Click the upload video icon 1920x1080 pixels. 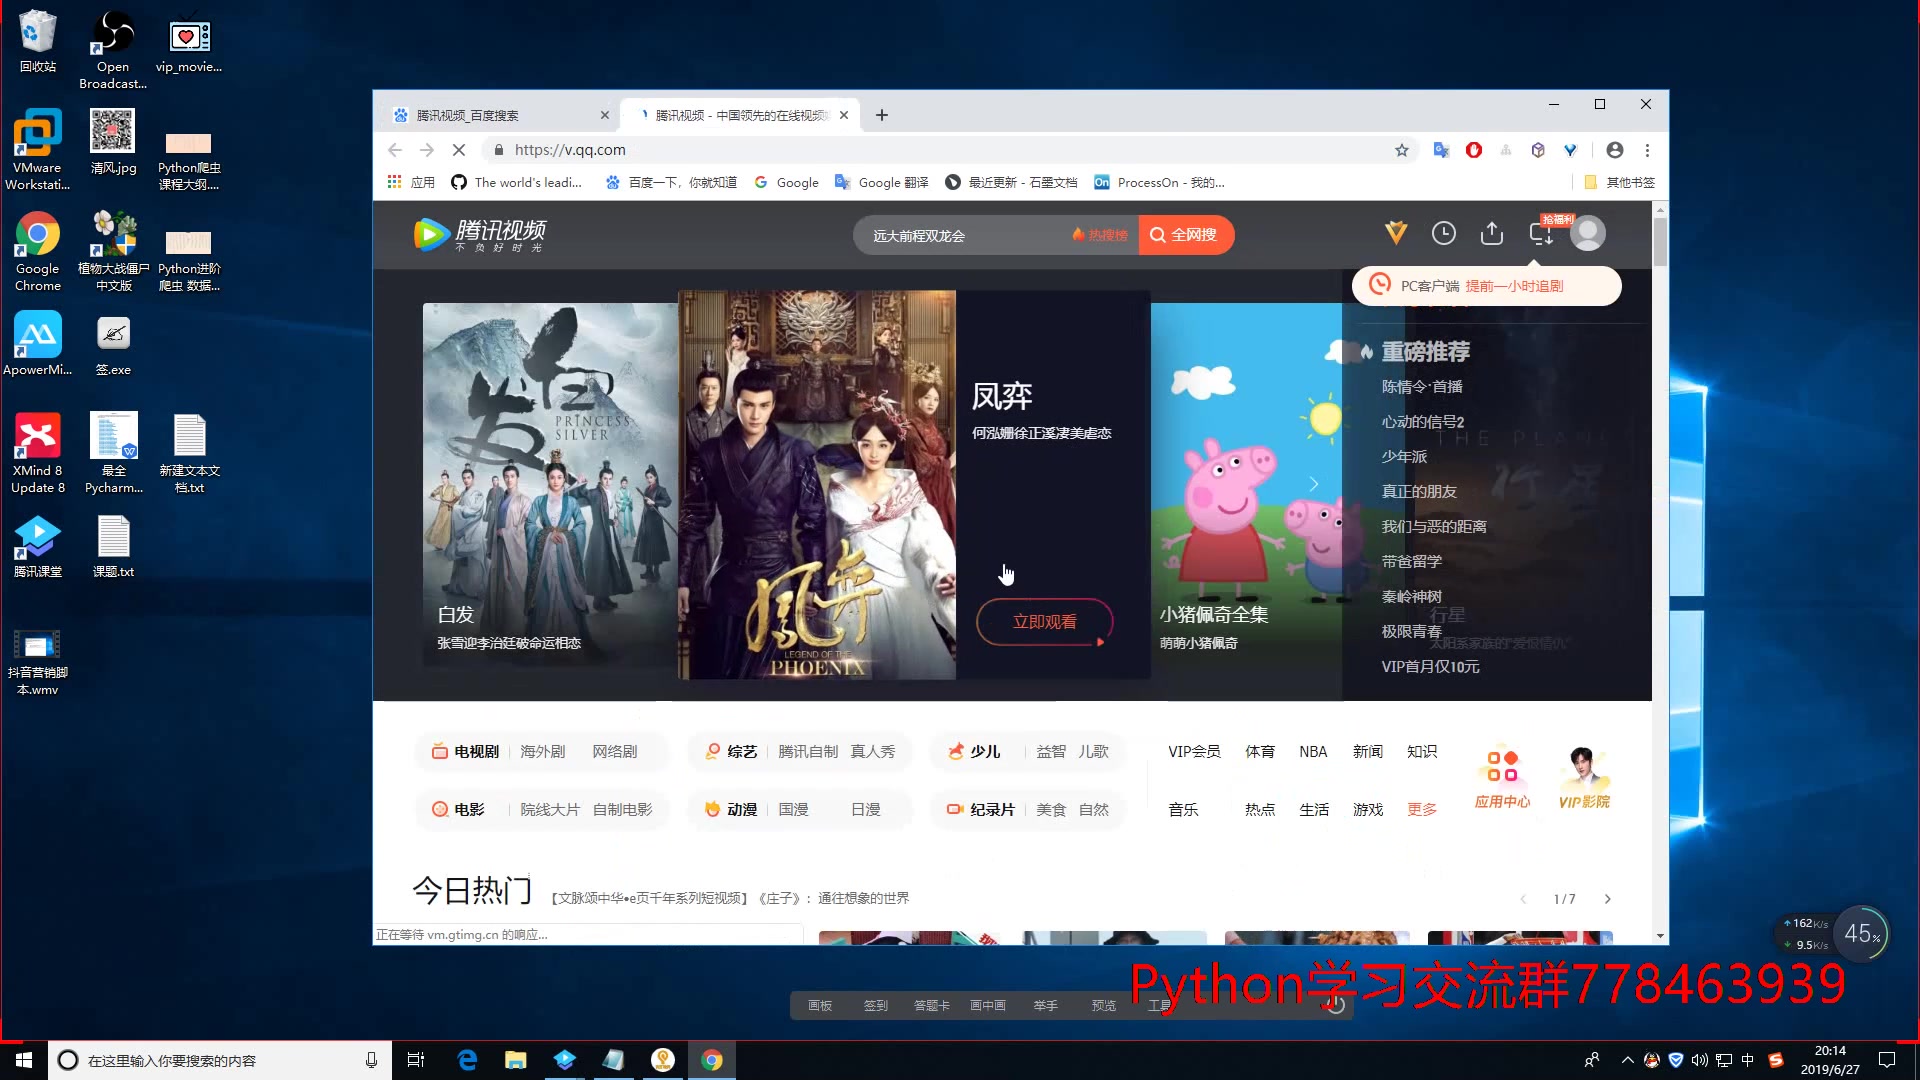point(1492,234)
